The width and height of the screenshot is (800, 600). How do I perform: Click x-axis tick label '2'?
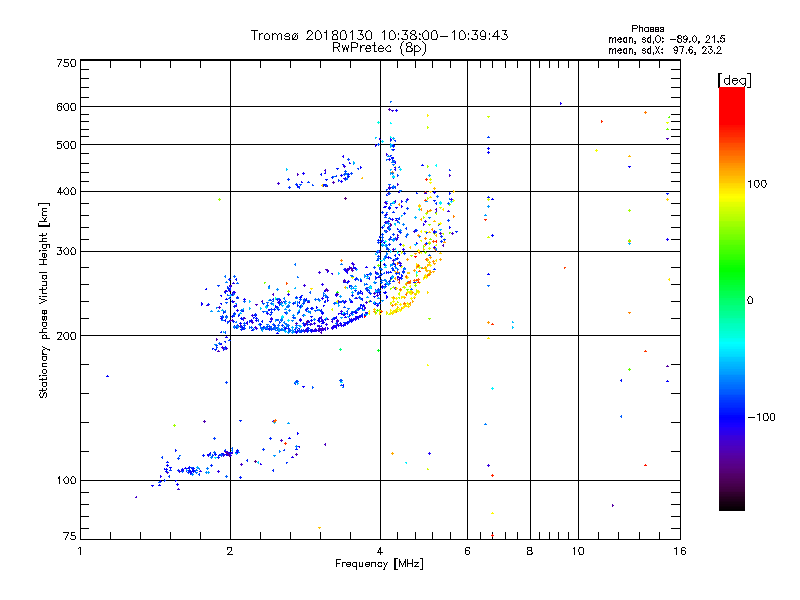click(x=230, y=551)
